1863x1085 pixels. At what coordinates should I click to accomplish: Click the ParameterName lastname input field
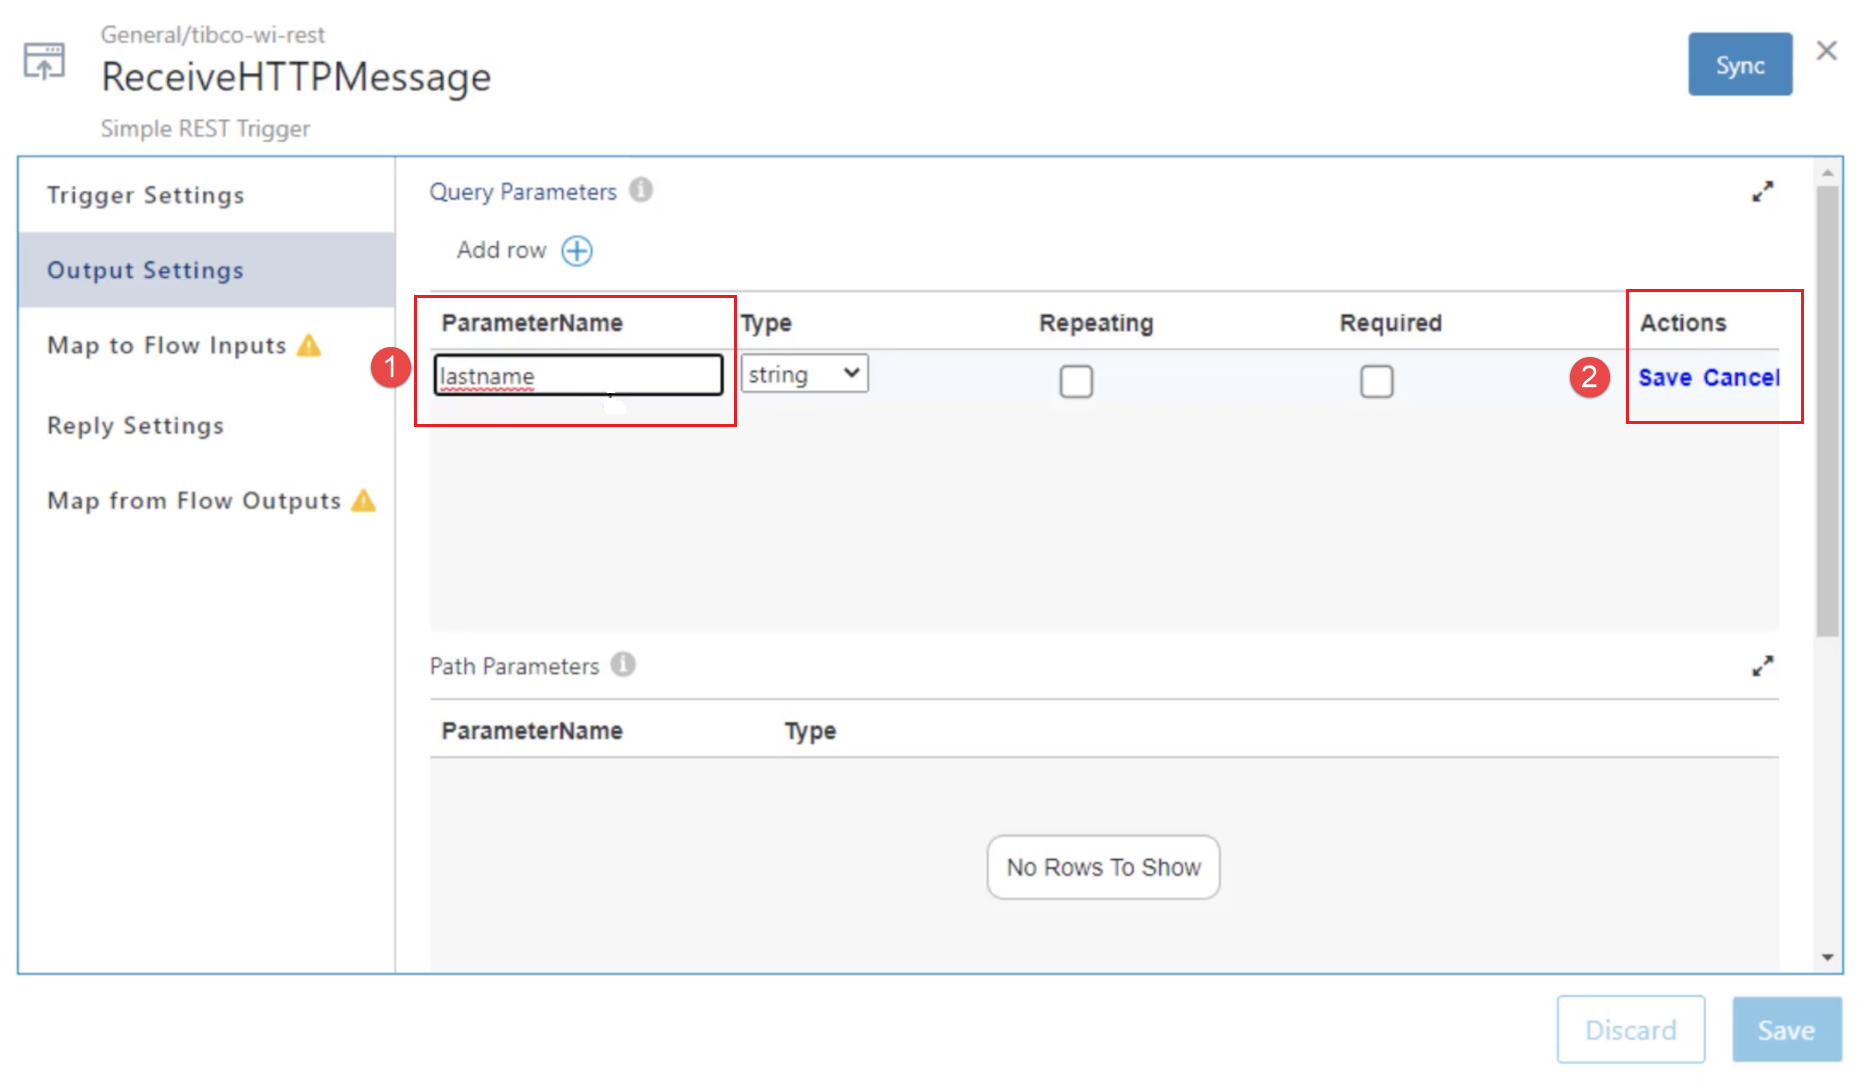point(578,376)
